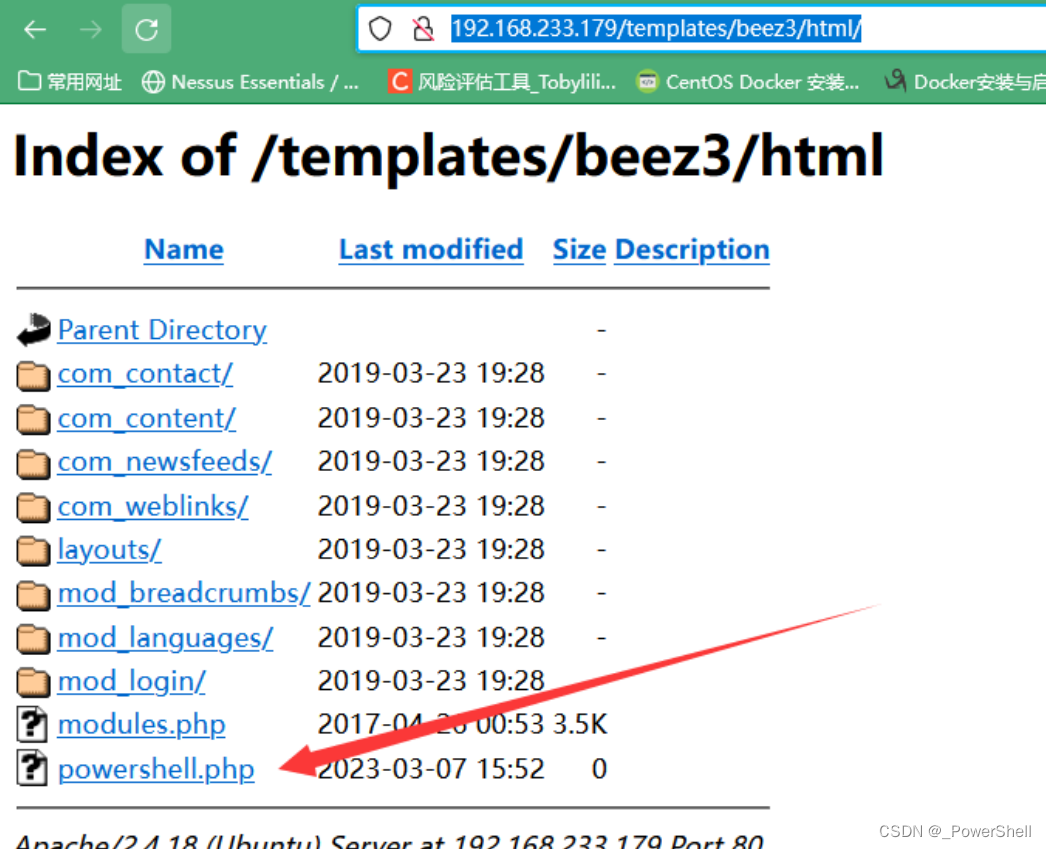Viewport: 1046px width, 849px height.
Task: Click the 3.5K size of modules.php
Action: pos(580,724)
